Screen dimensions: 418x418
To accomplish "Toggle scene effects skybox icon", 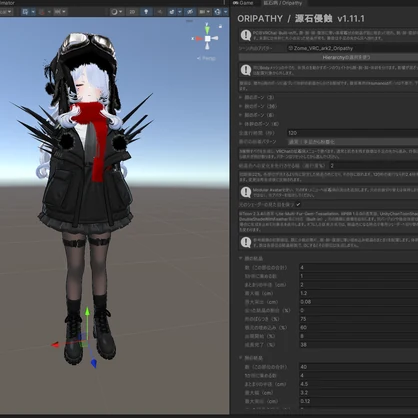I will pyautogui.click(x=172, y=12).
